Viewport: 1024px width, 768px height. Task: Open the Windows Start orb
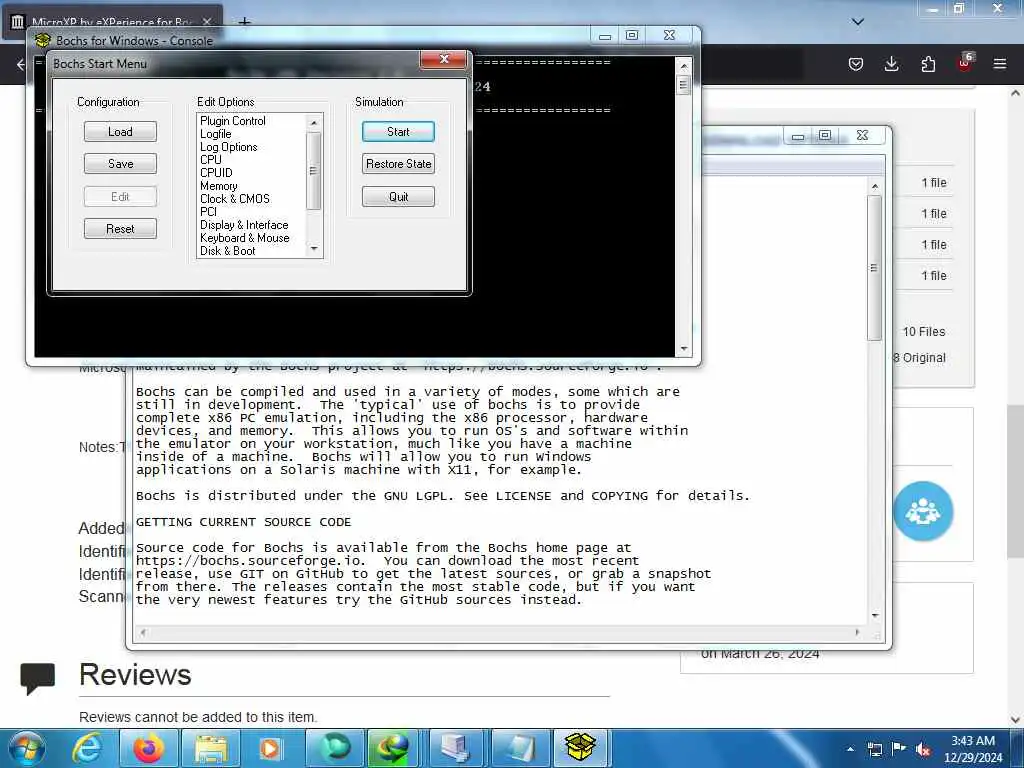point(27,748)
